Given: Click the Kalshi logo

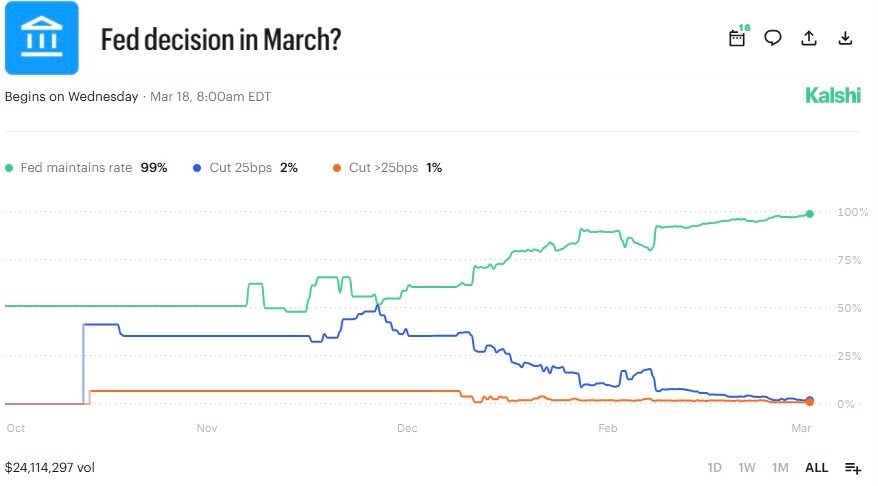Looking at the screenshot, I should (832, 96).
